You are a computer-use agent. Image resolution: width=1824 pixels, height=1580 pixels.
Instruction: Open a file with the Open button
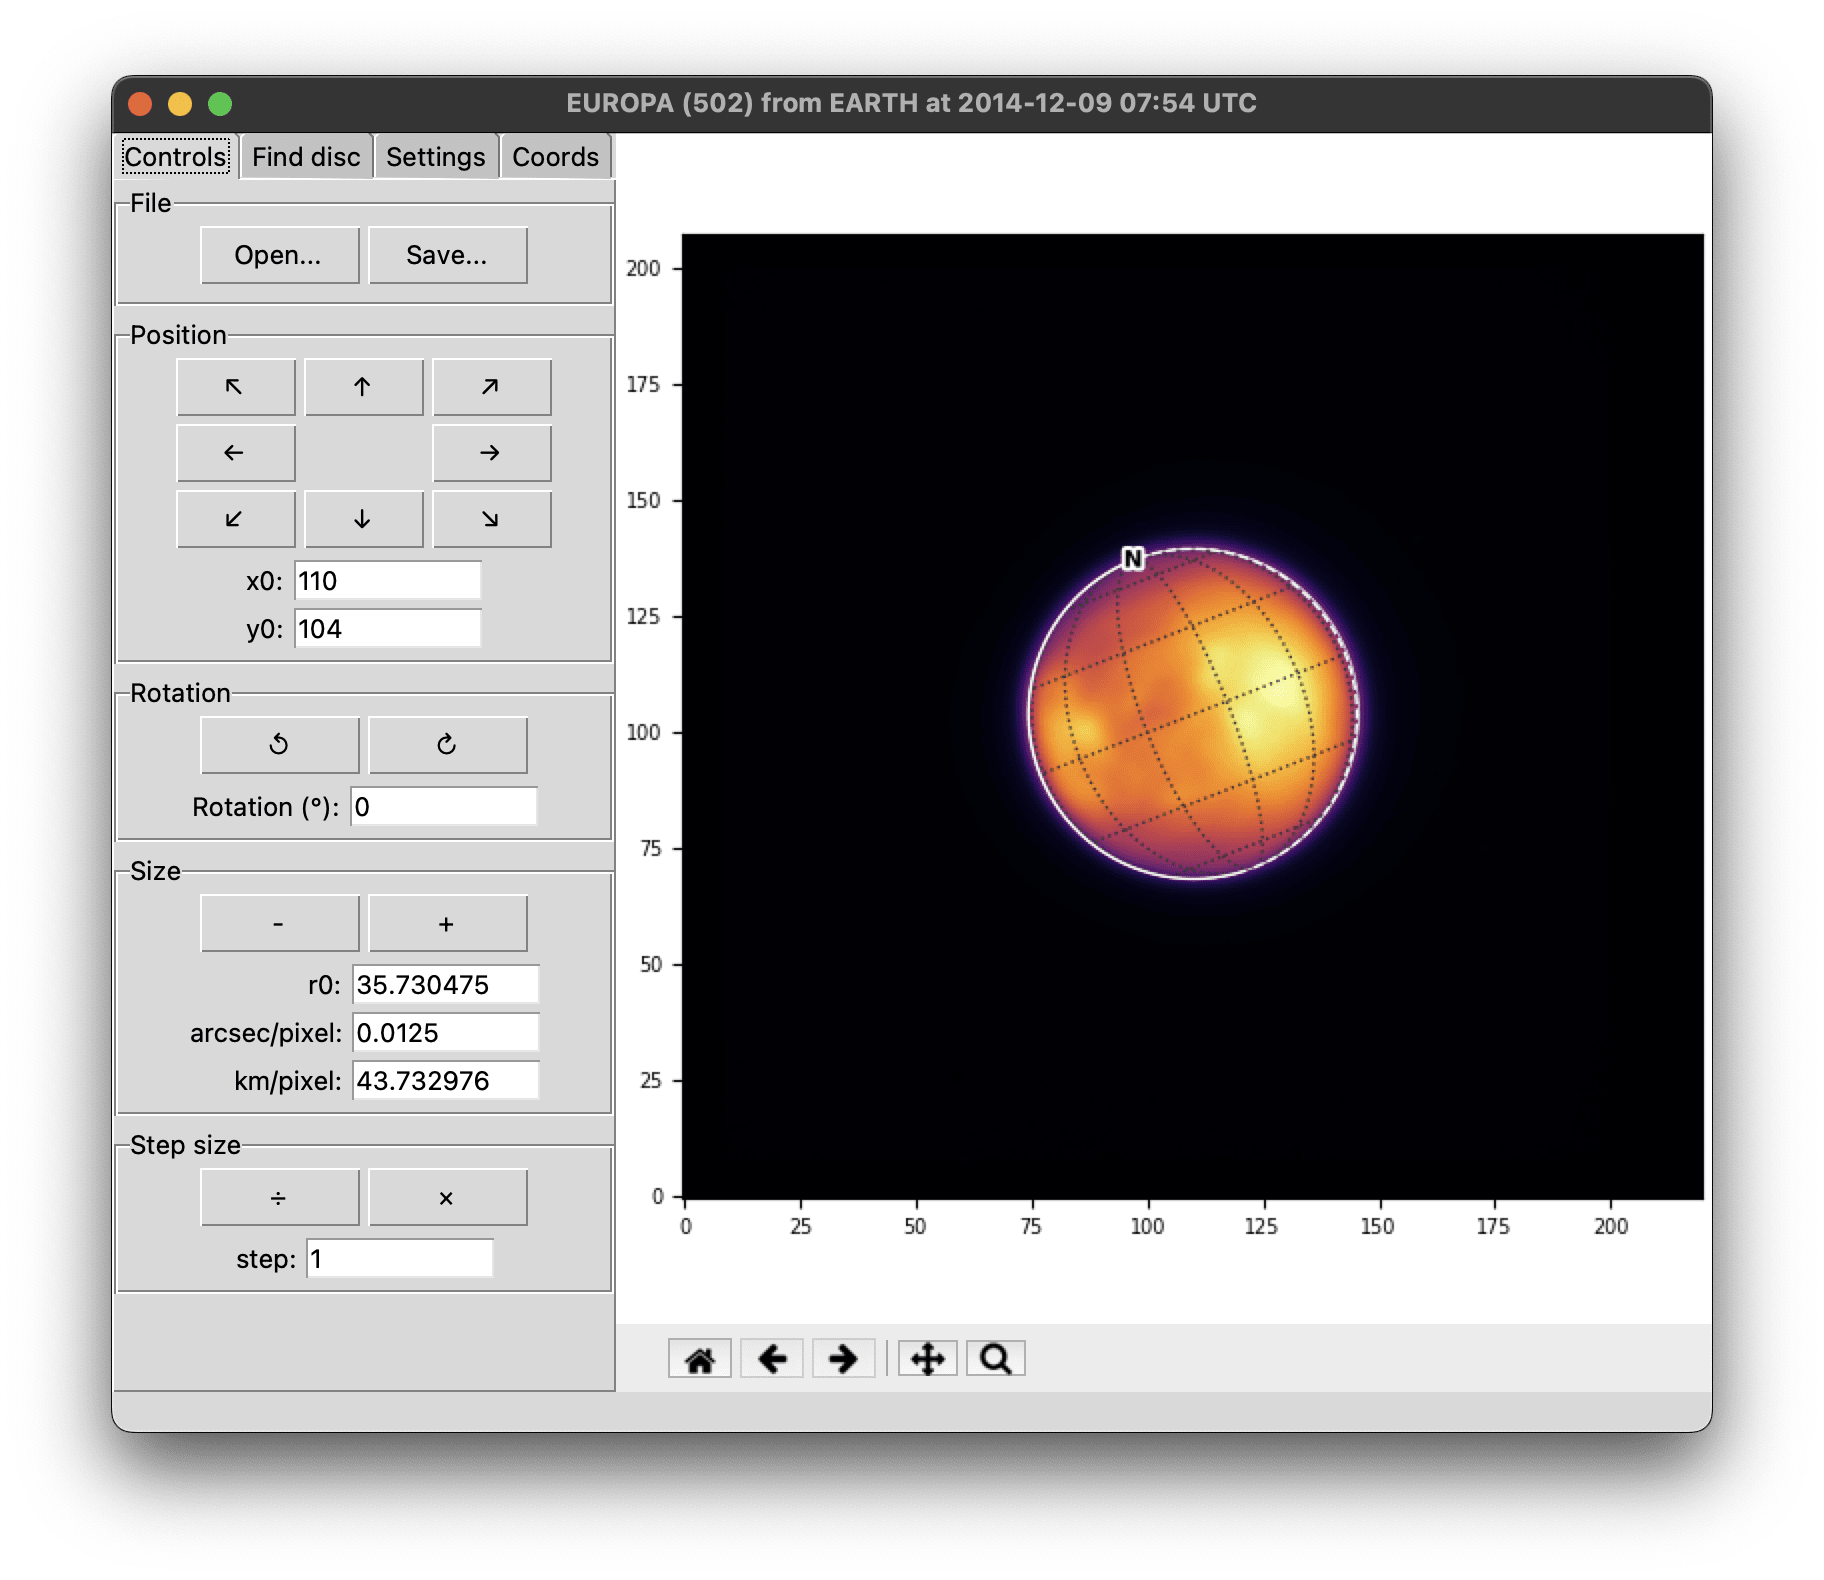point(280,255)
